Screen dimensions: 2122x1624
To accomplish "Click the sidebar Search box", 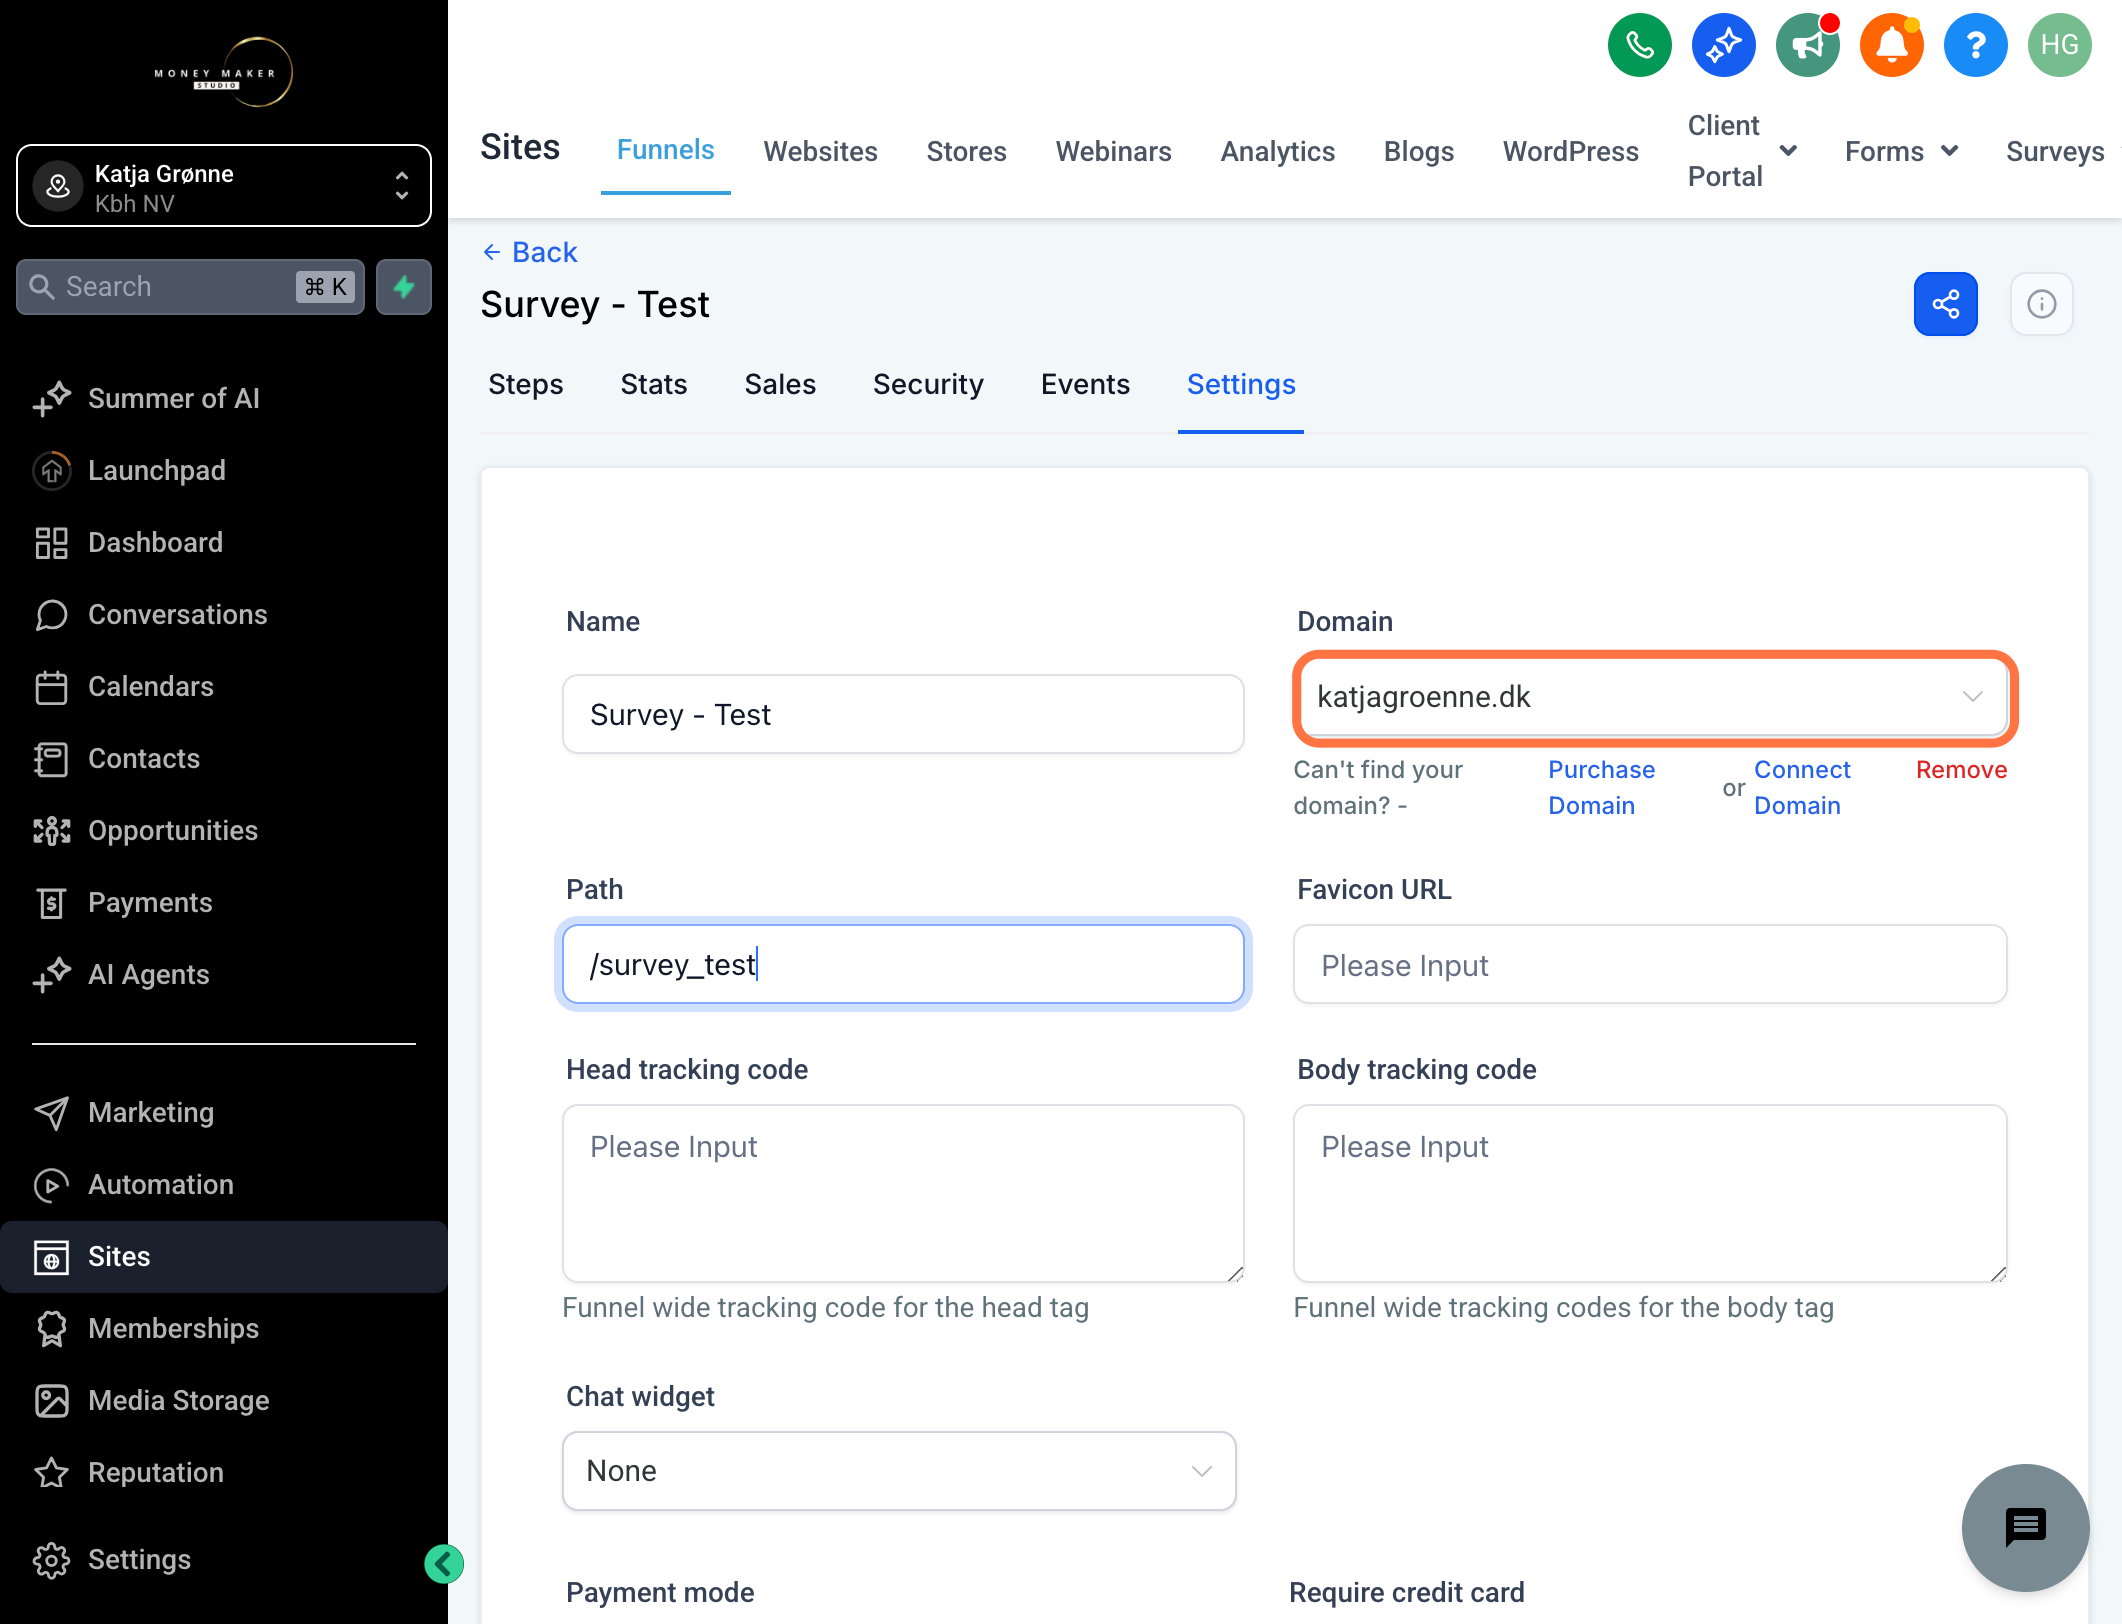I will click(190, 287).
